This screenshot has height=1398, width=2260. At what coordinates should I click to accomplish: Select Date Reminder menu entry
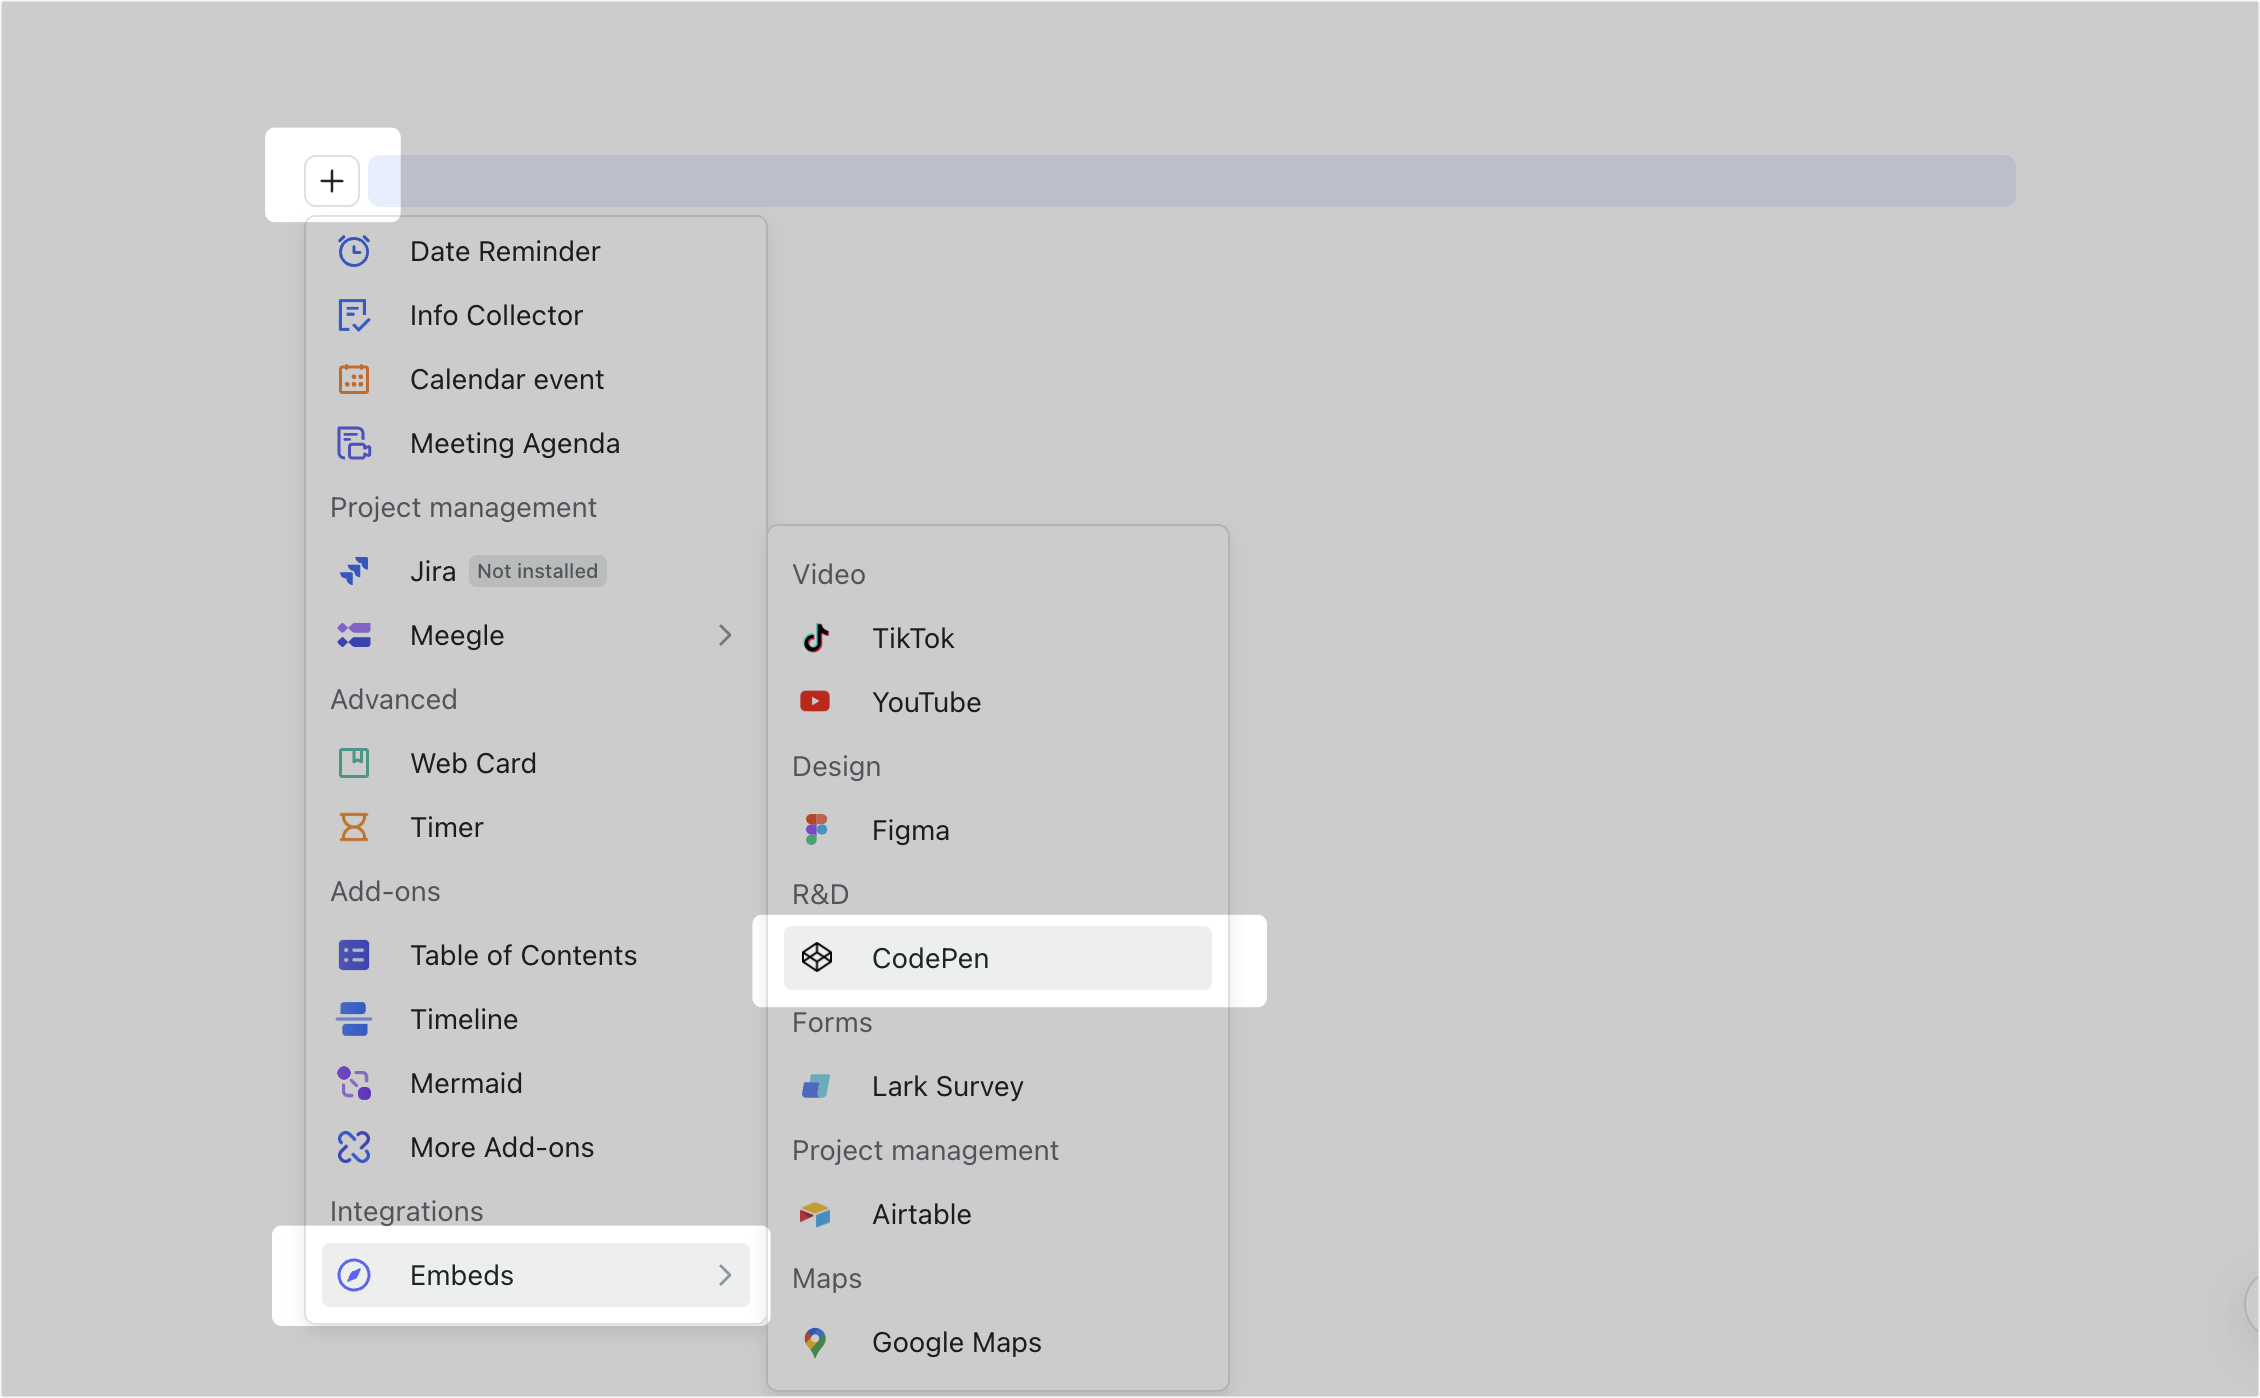click(x=536, y=251)
